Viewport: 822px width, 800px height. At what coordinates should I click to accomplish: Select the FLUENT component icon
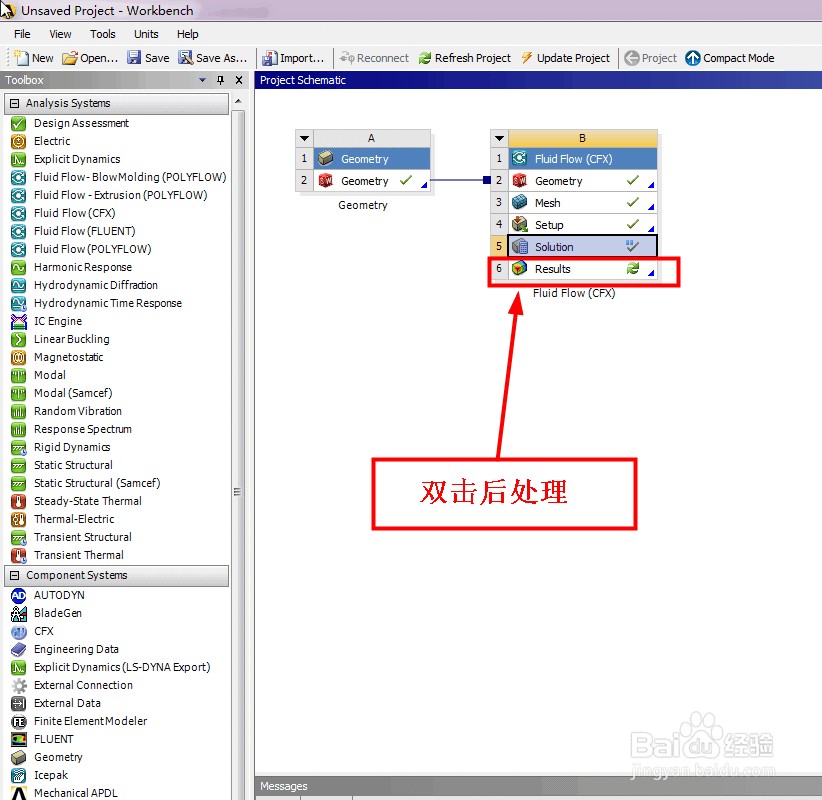18,739
